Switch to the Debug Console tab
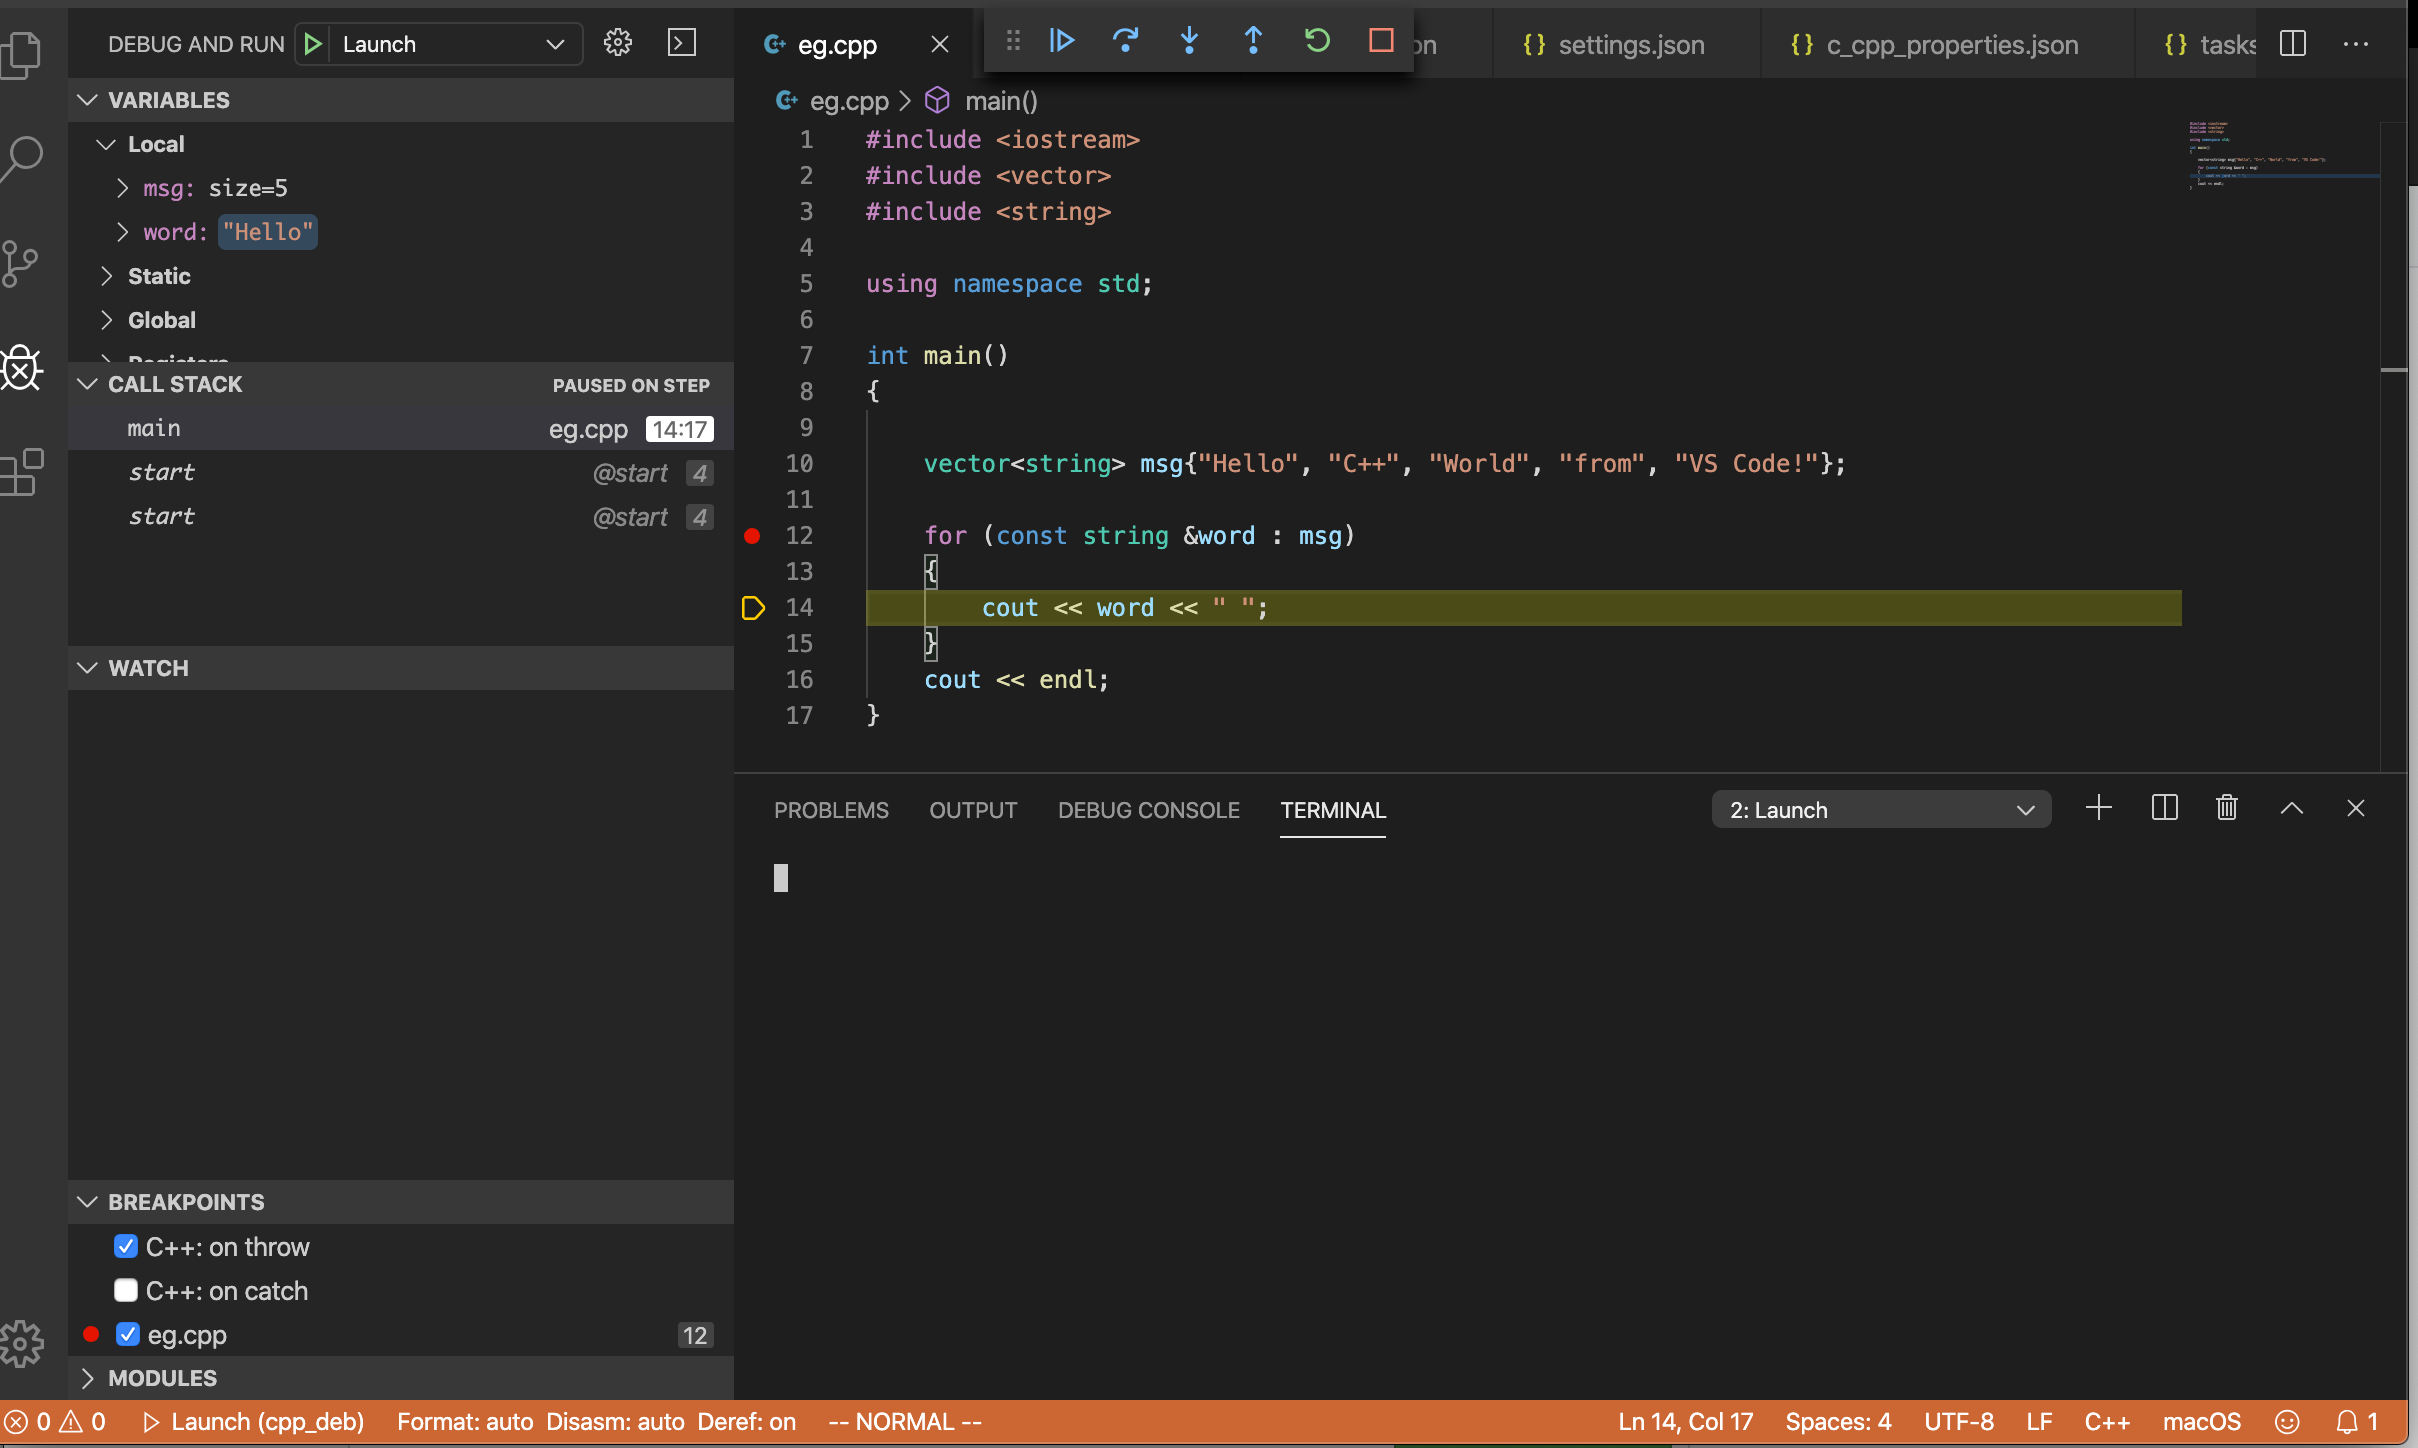This screenshot has height=1448, width=2418. [1148, 810]
